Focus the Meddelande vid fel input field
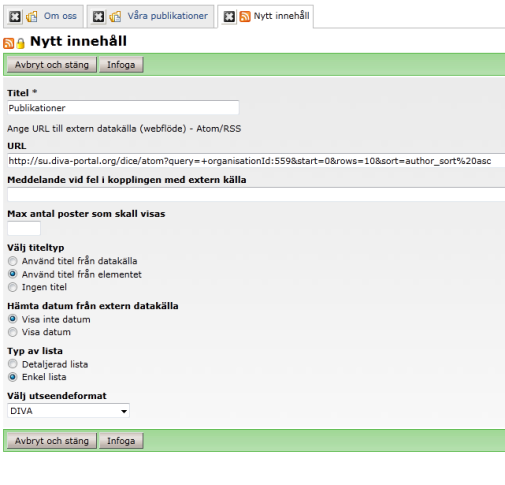This screenshot has height=485, width=505. pyautogui.click(x=256, y=194)
